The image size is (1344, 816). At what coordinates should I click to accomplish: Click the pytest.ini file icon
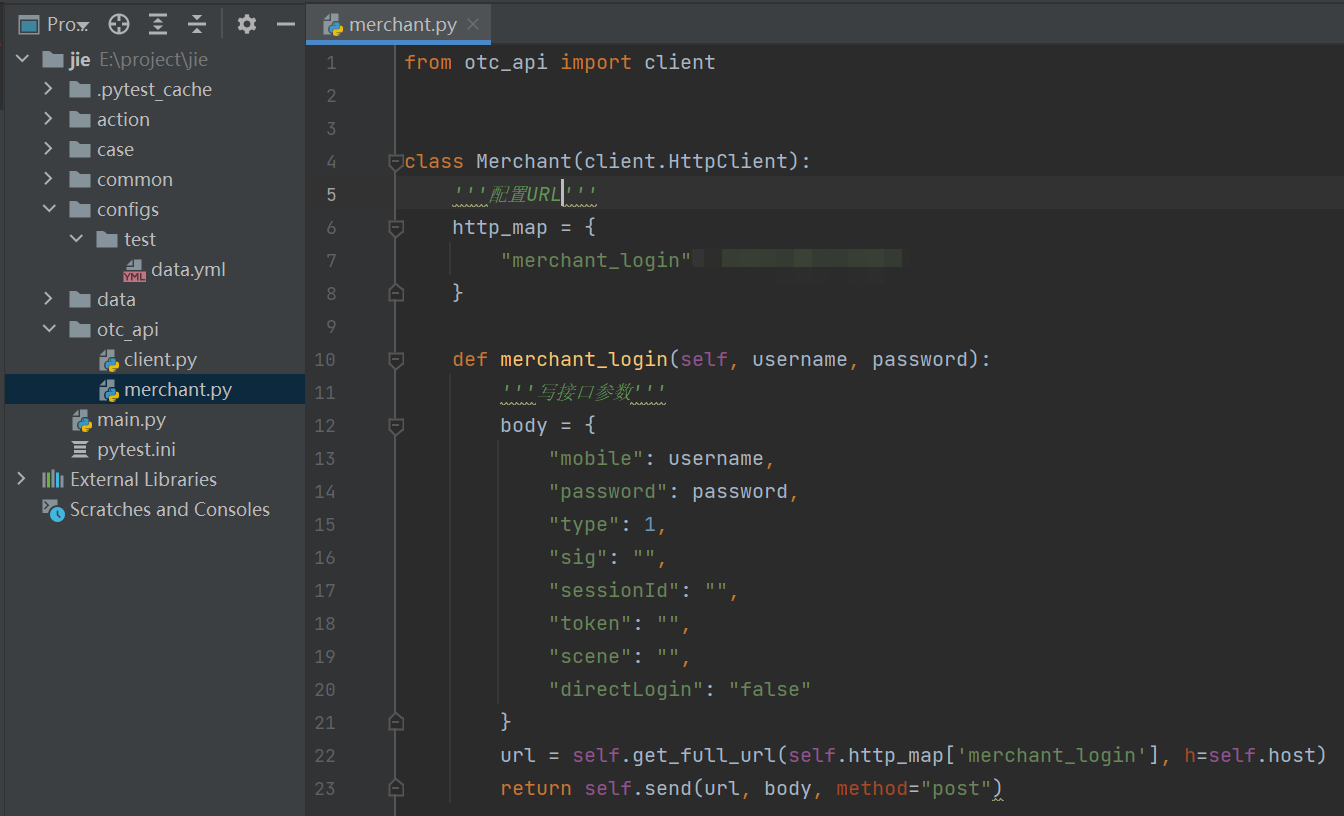(80, 450)
